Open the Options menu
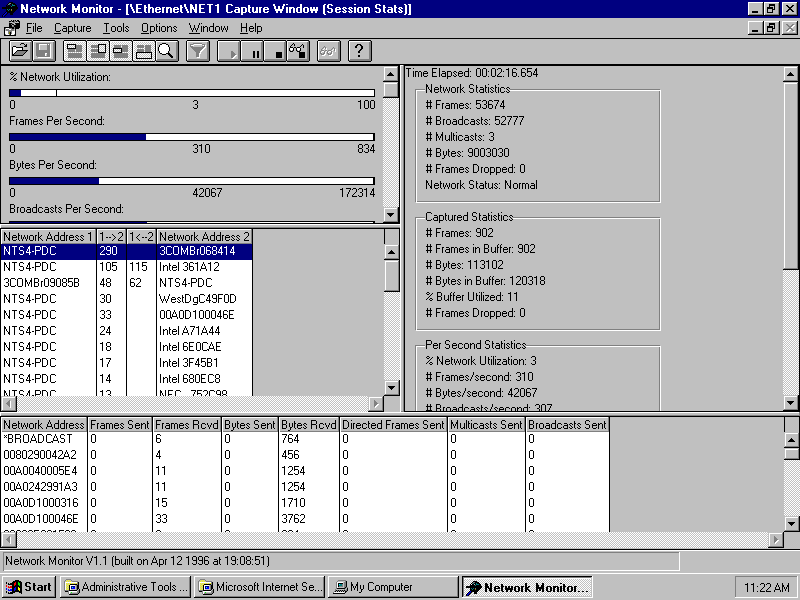Screen dimensions: 800x600 (x=159, y=28)
